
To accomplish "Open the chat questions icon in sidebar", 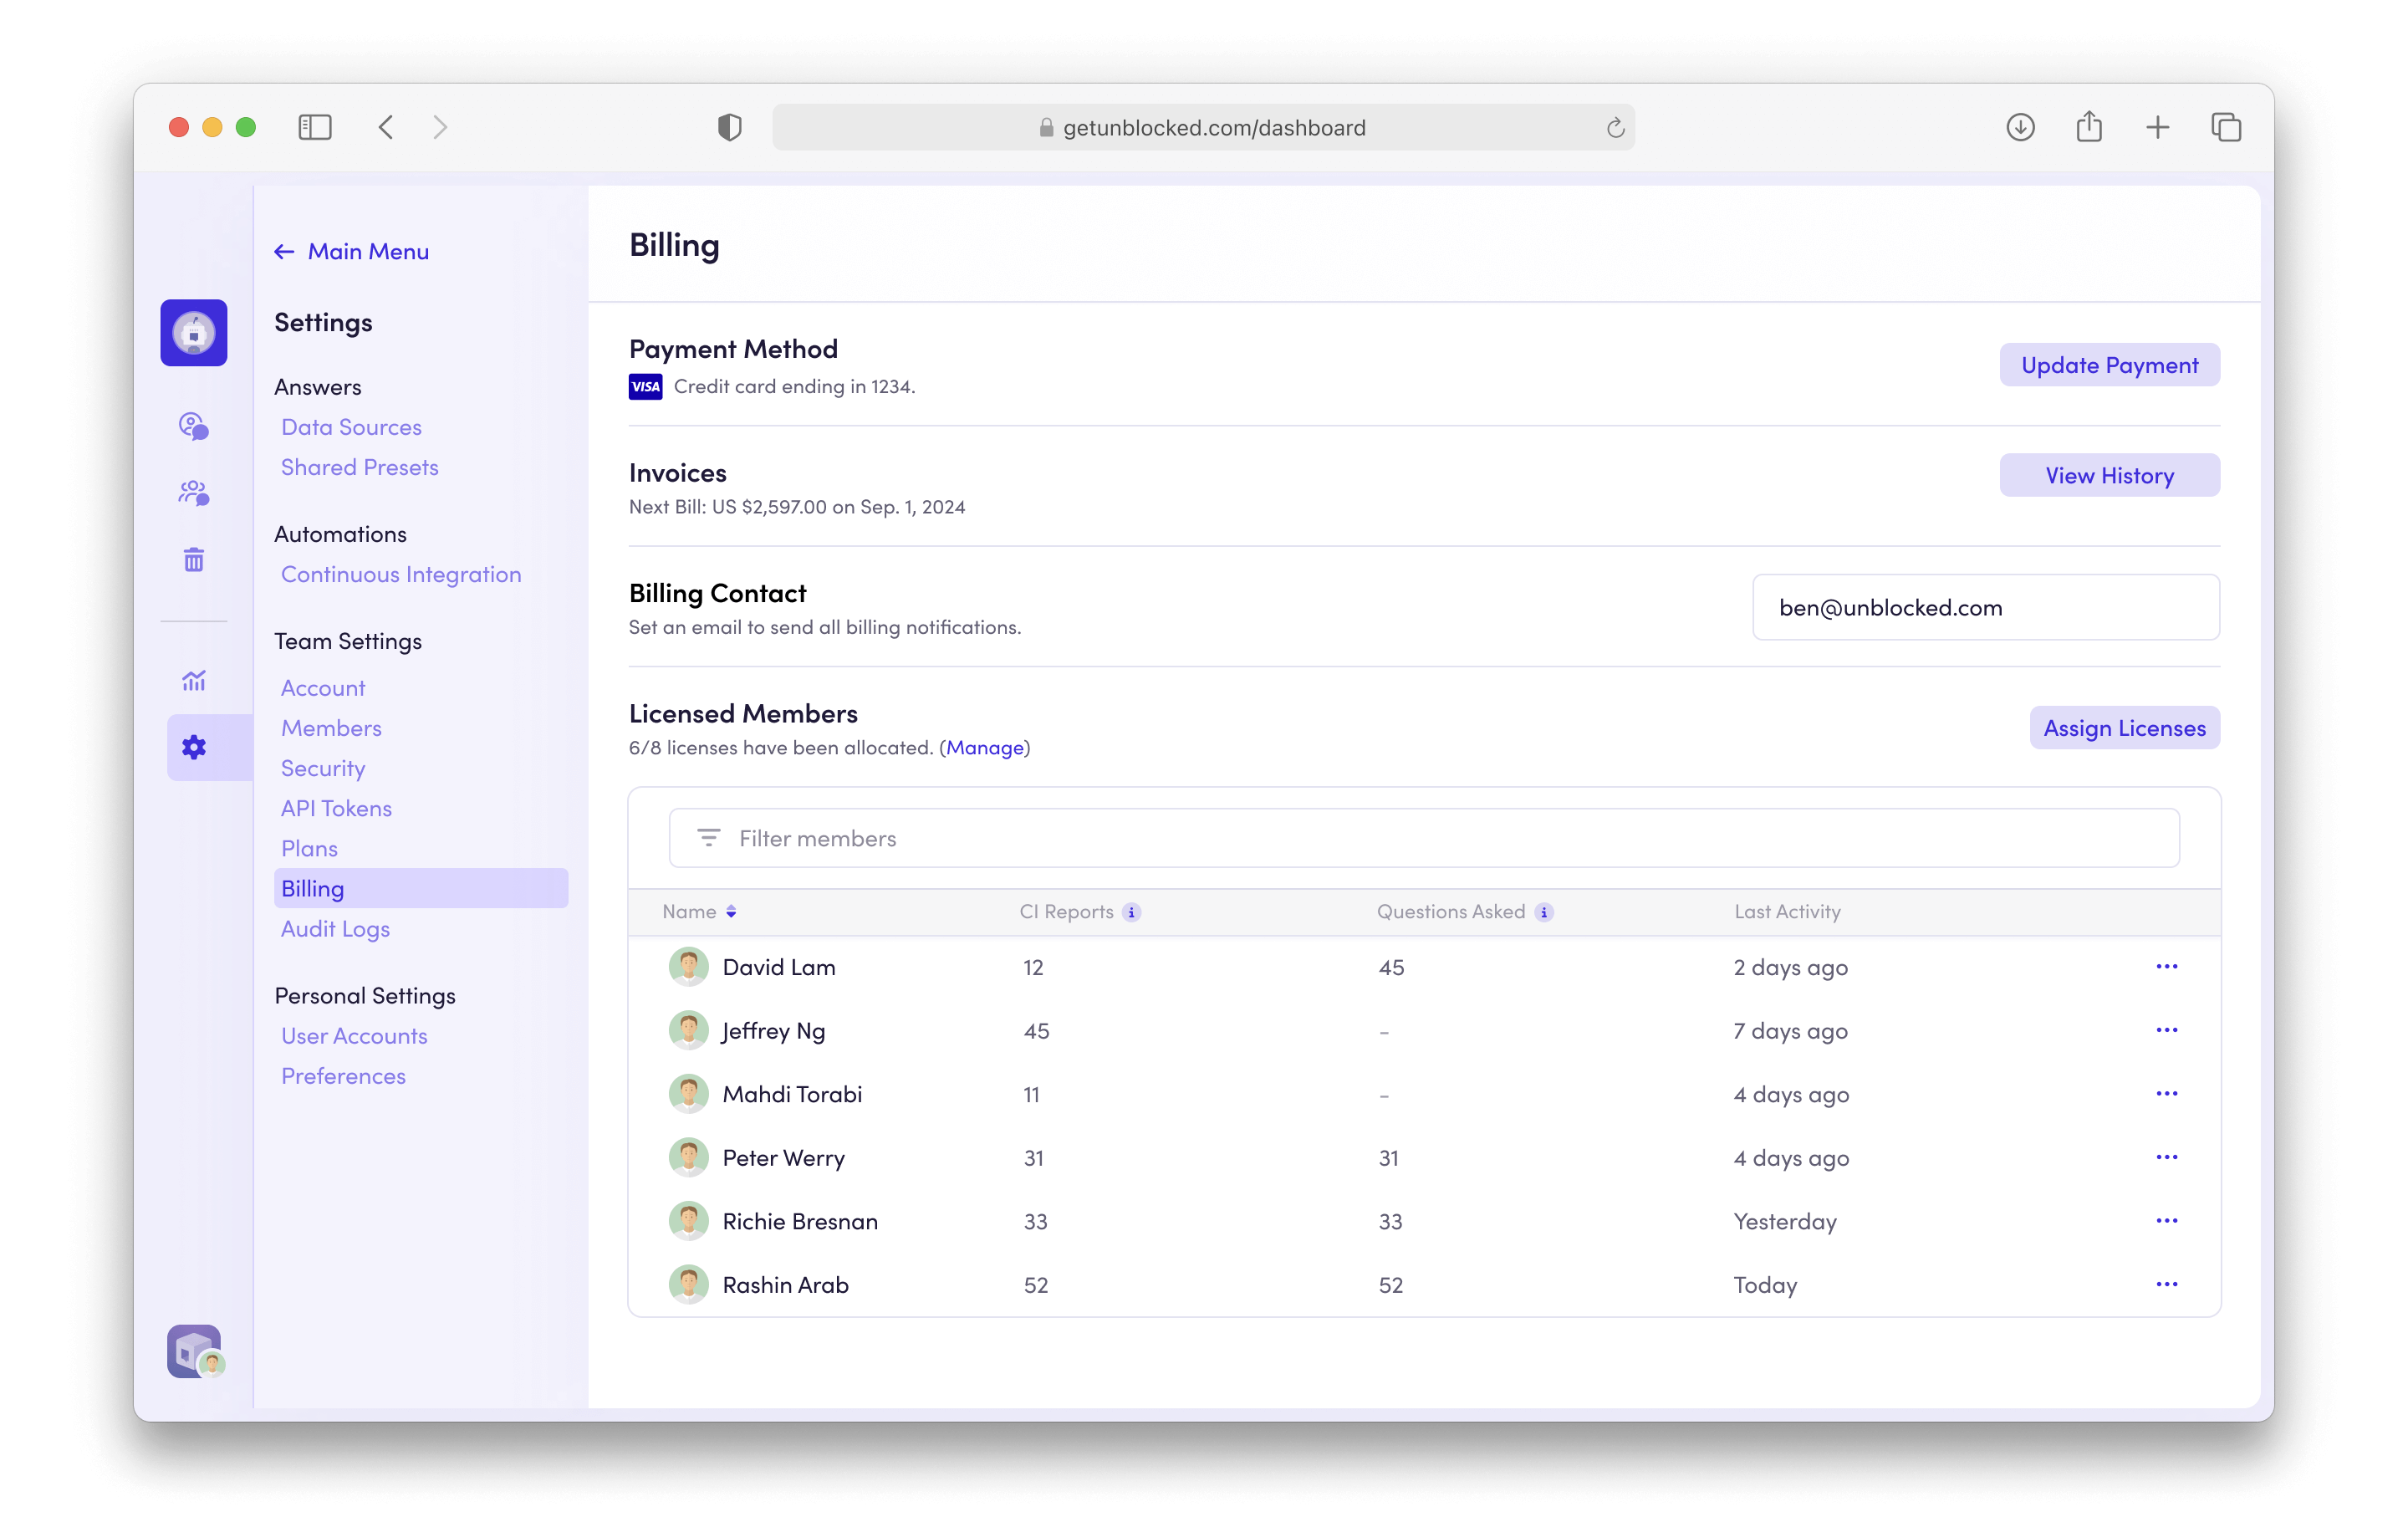I will 194,427.
